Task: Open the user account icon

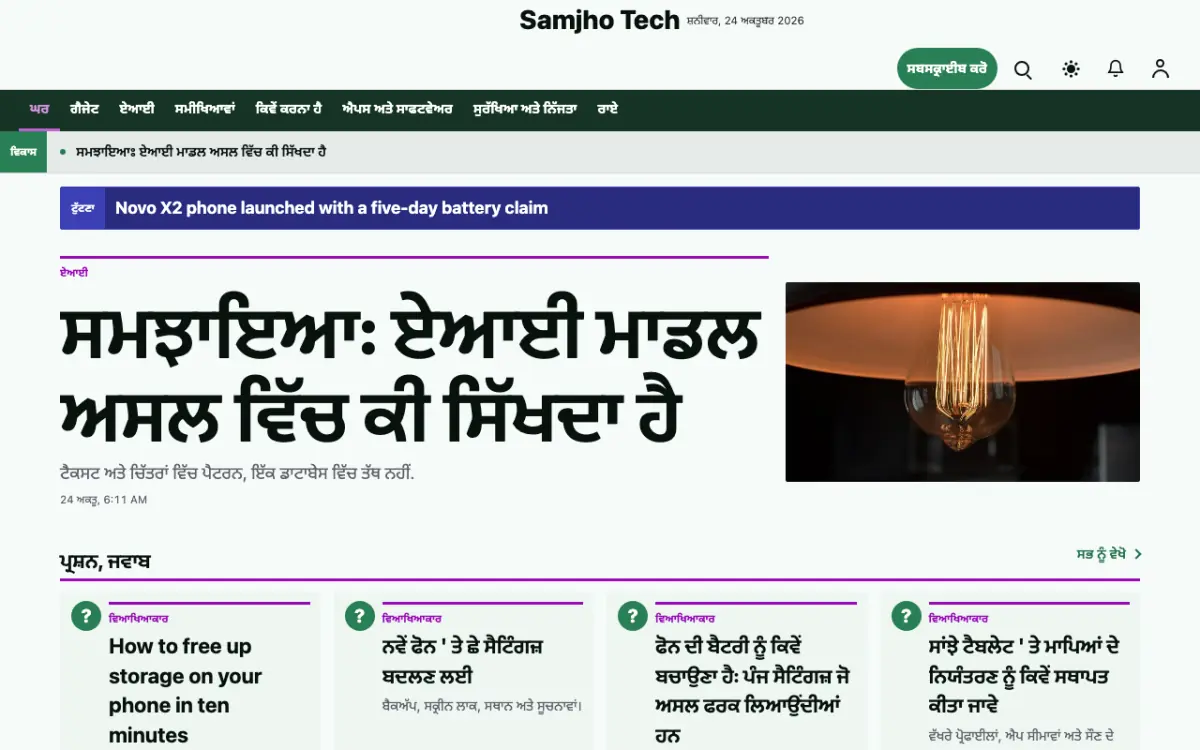Action: (x=1160, y=69)
